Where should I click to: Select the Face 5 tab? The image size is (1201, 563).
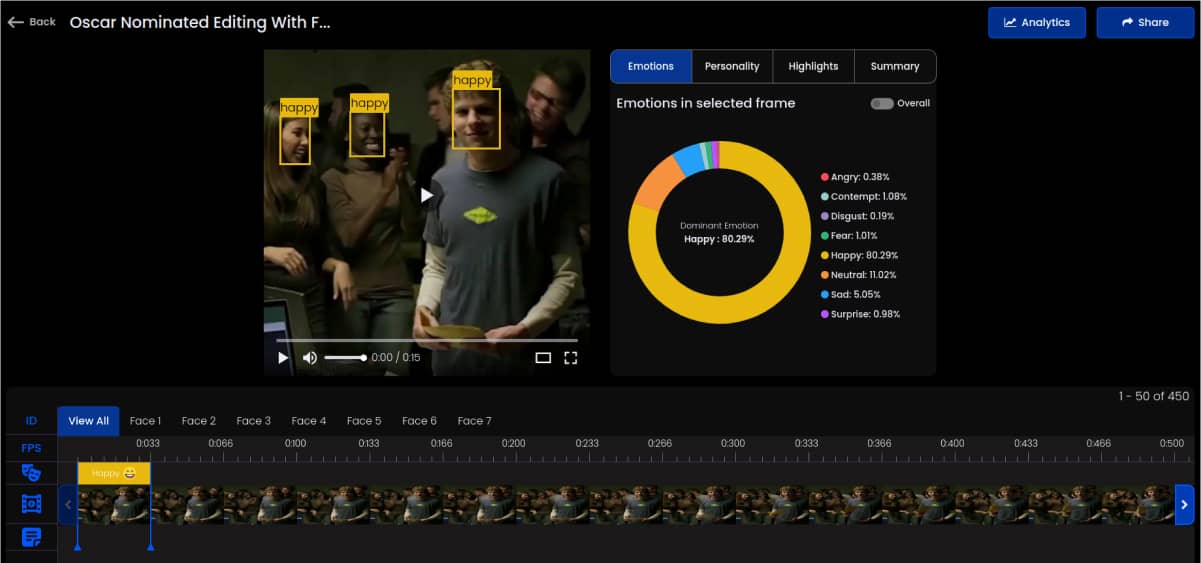tap(364, 421)
